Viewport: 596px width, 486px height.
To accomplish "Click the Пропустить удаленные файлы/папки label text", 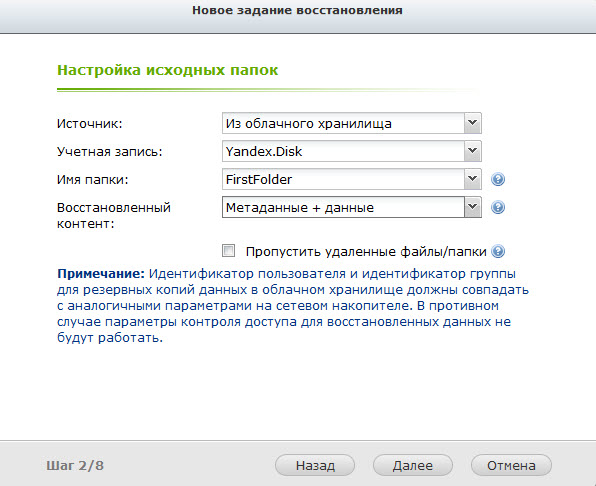I will pos(366,252).
